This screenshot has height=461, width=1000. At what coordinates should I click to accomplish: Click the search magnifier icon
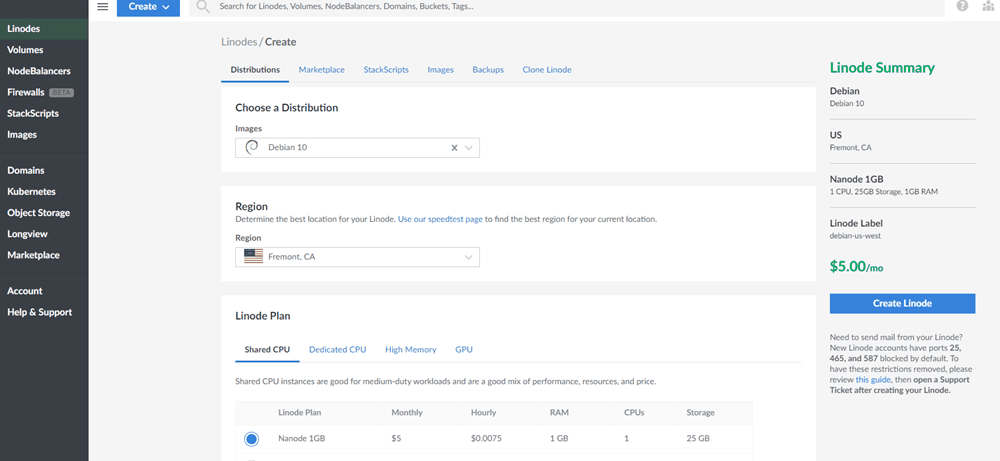(203, 7)
